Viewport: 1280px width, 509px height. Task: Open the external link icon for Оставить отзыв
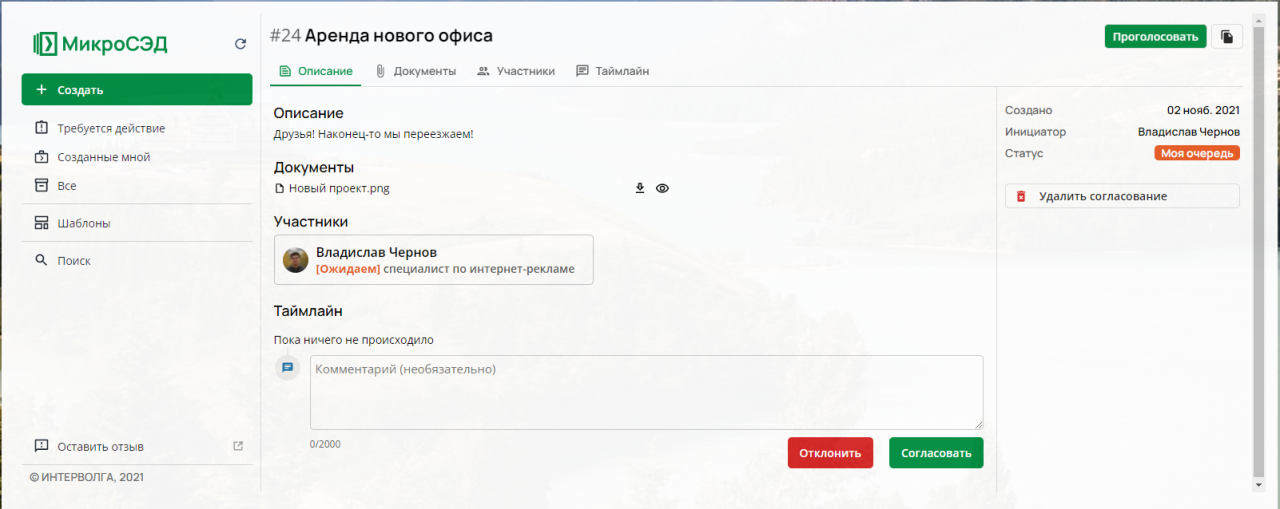(238, 446)
